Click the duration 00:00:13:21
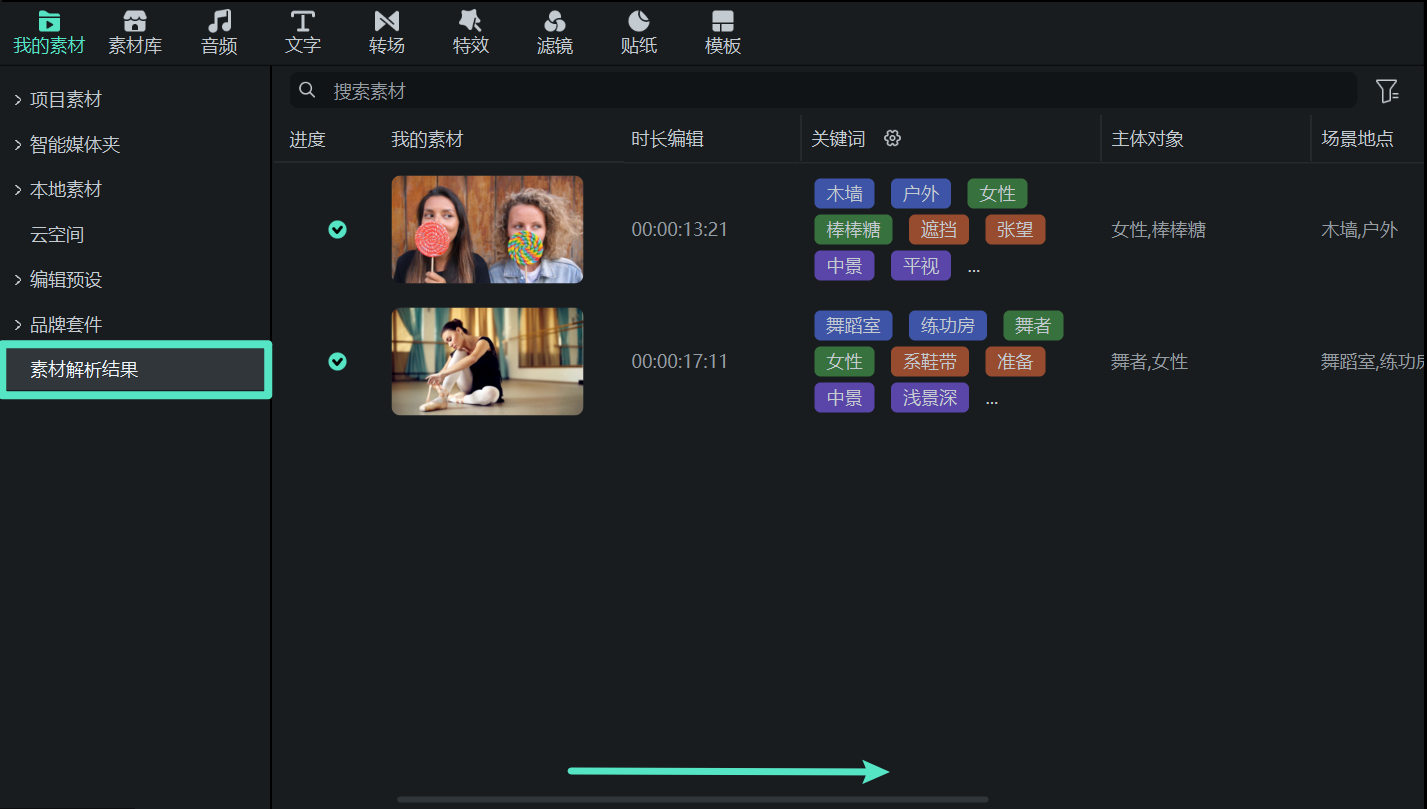 click(680, 230)
